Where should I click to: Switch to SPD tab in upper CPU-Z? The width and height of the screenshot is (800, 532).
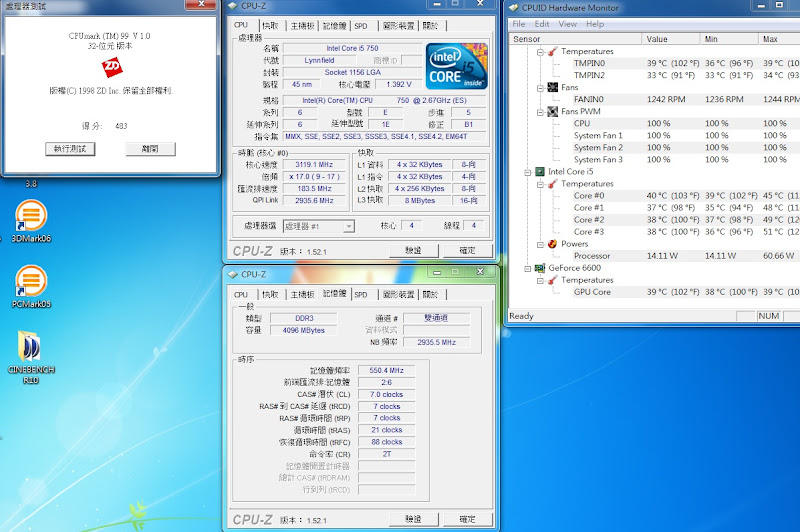click(x=361, y=26)
